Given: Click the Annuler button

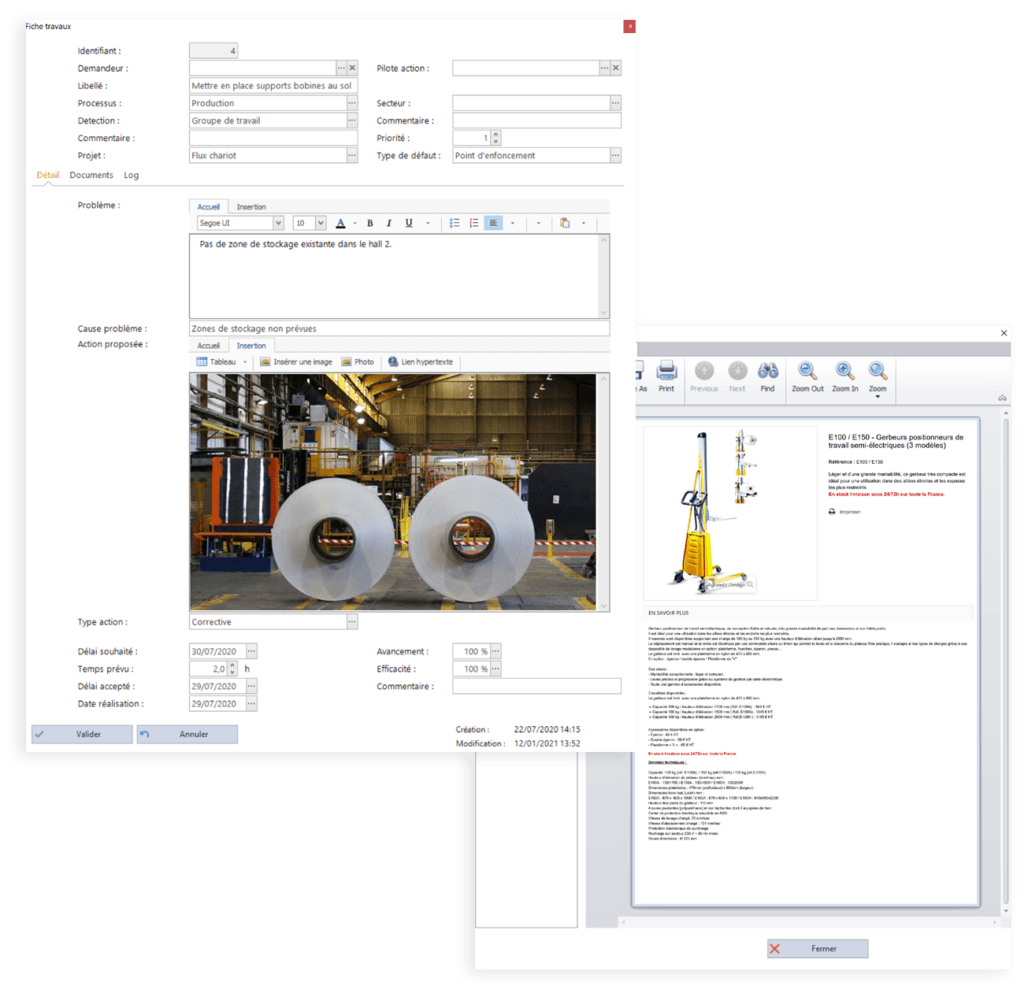Looking at the screenshot, I should coord(187,734).
